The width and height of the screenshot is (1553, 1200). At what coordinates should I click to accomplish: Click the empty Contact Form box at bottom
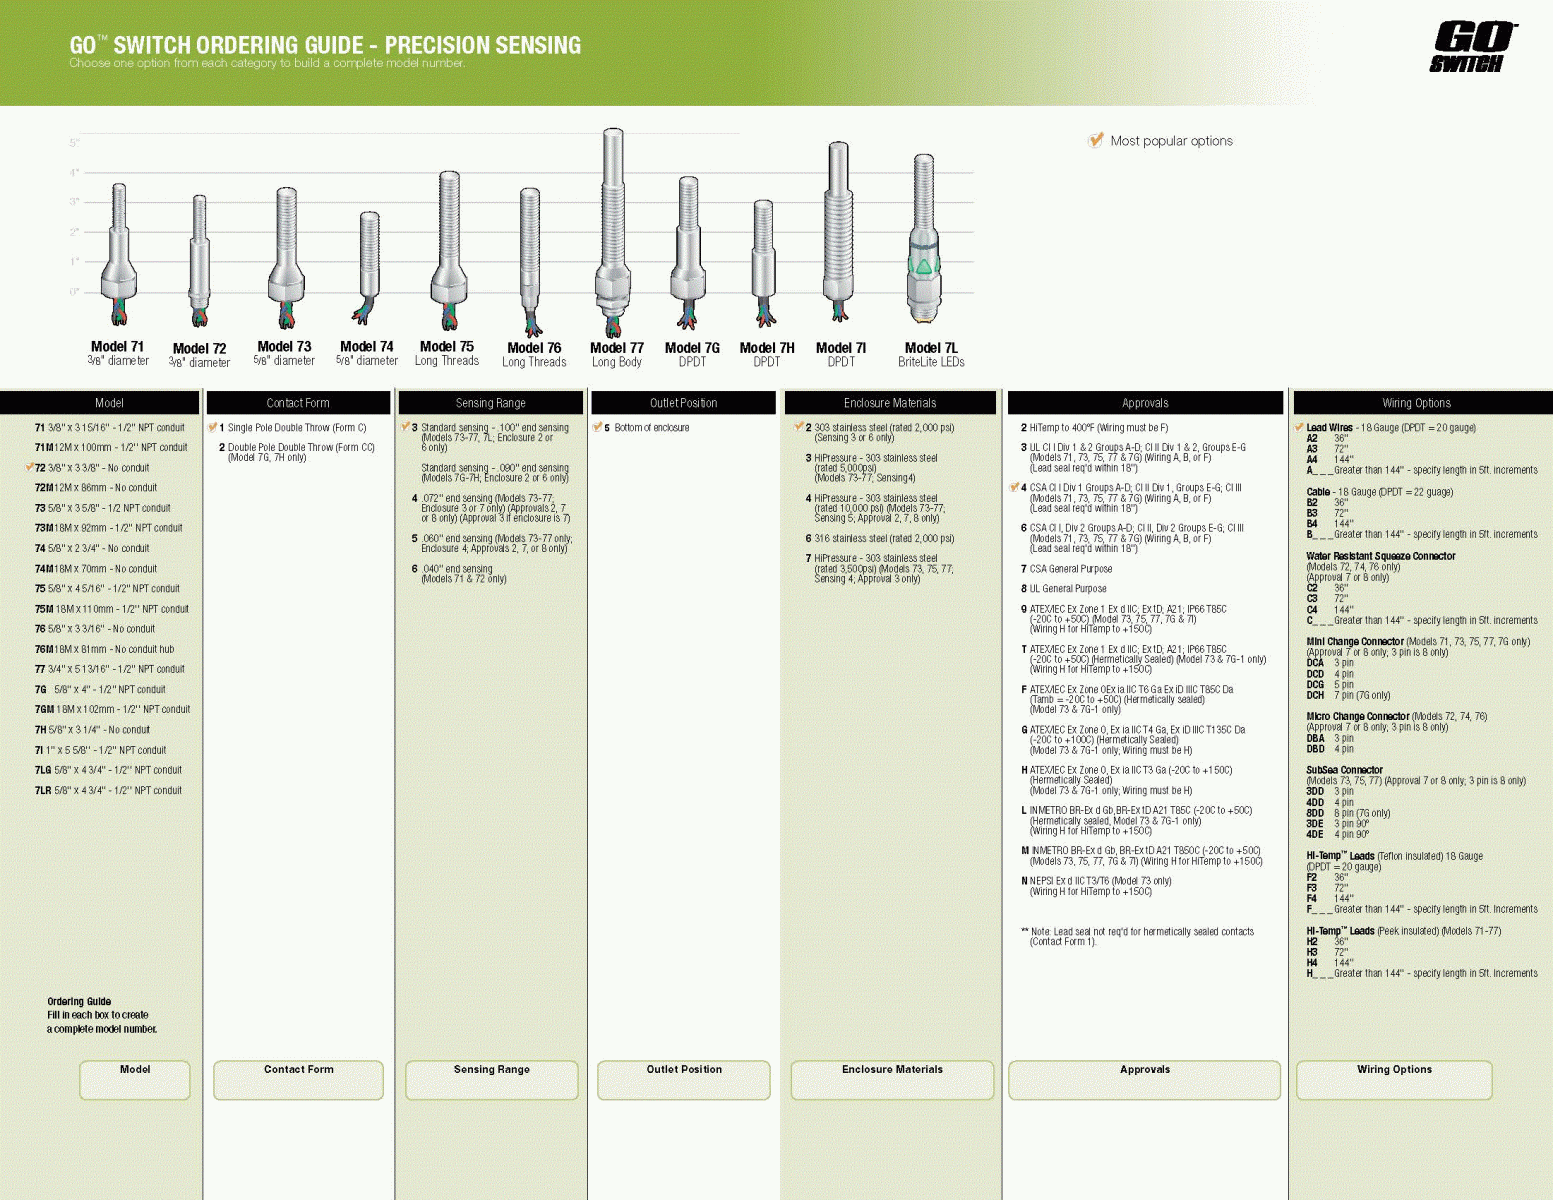[298, 1081]
